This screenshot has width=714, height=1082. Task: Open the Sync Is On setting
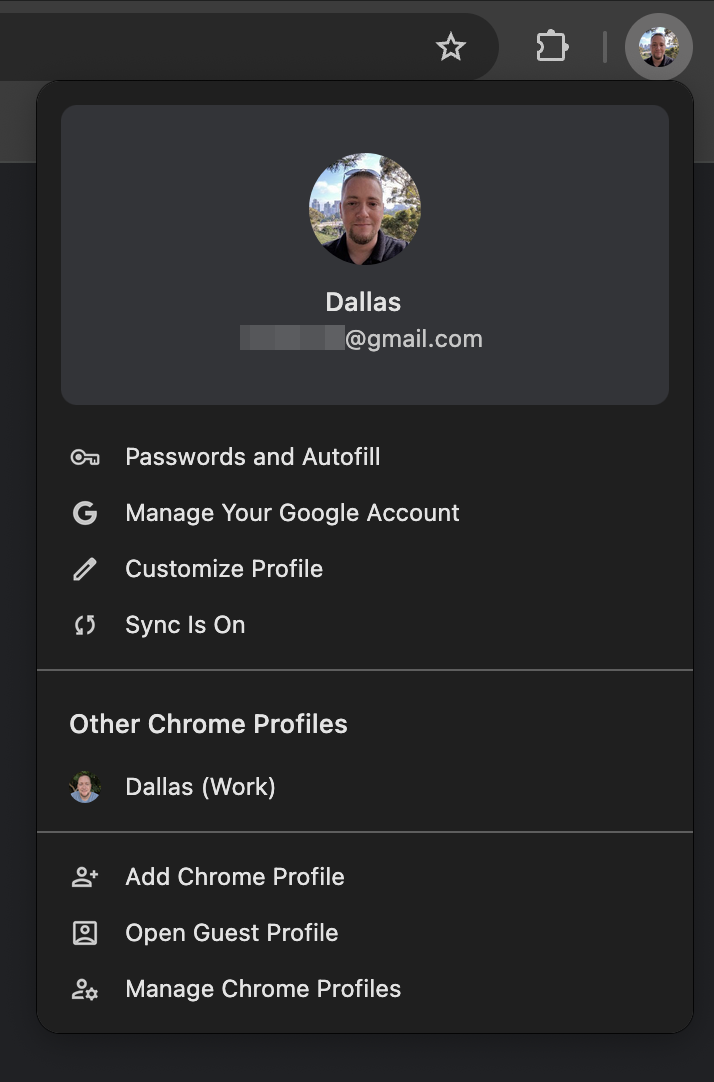click(365, 625)
